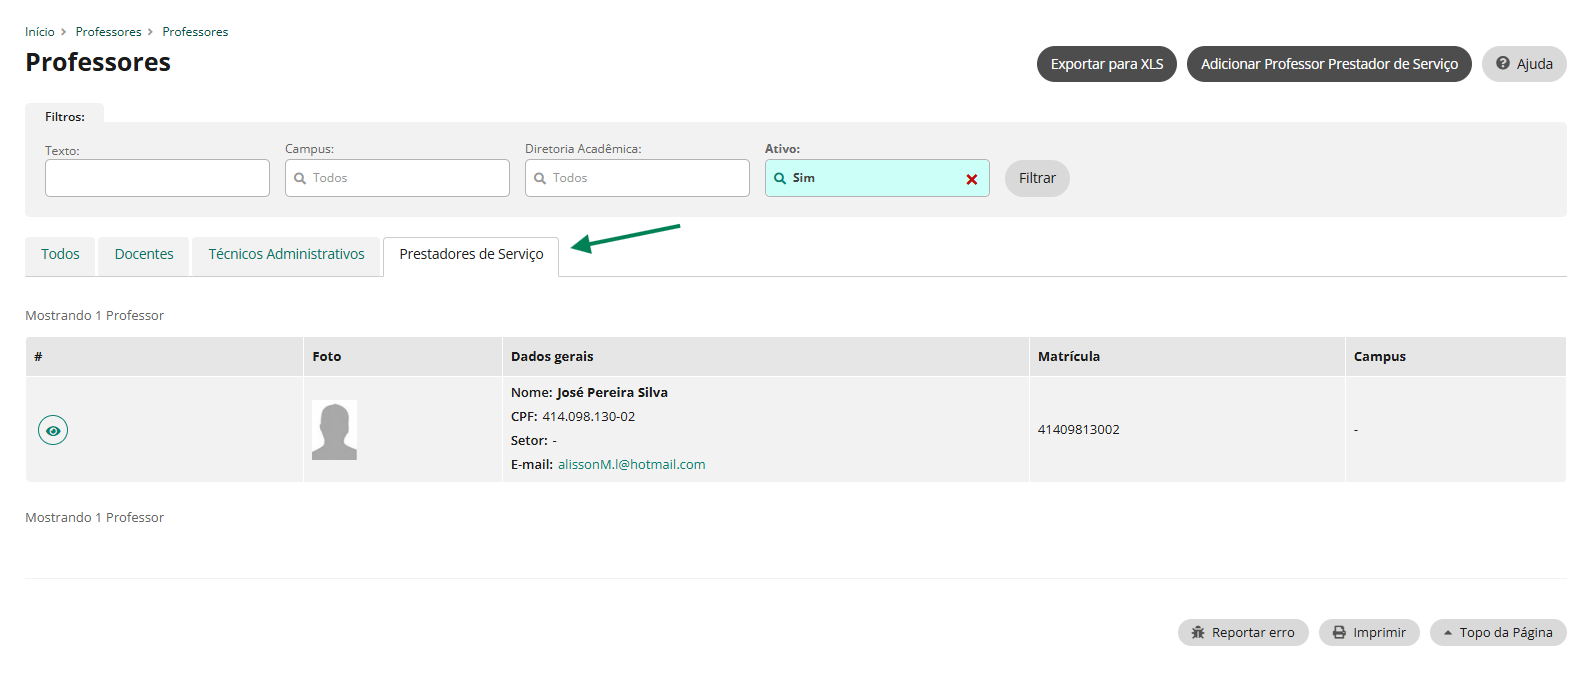Click the search icon in Campus field
Screen dimensions: 1580x674
pyautogui.click(x=300, y=179)
